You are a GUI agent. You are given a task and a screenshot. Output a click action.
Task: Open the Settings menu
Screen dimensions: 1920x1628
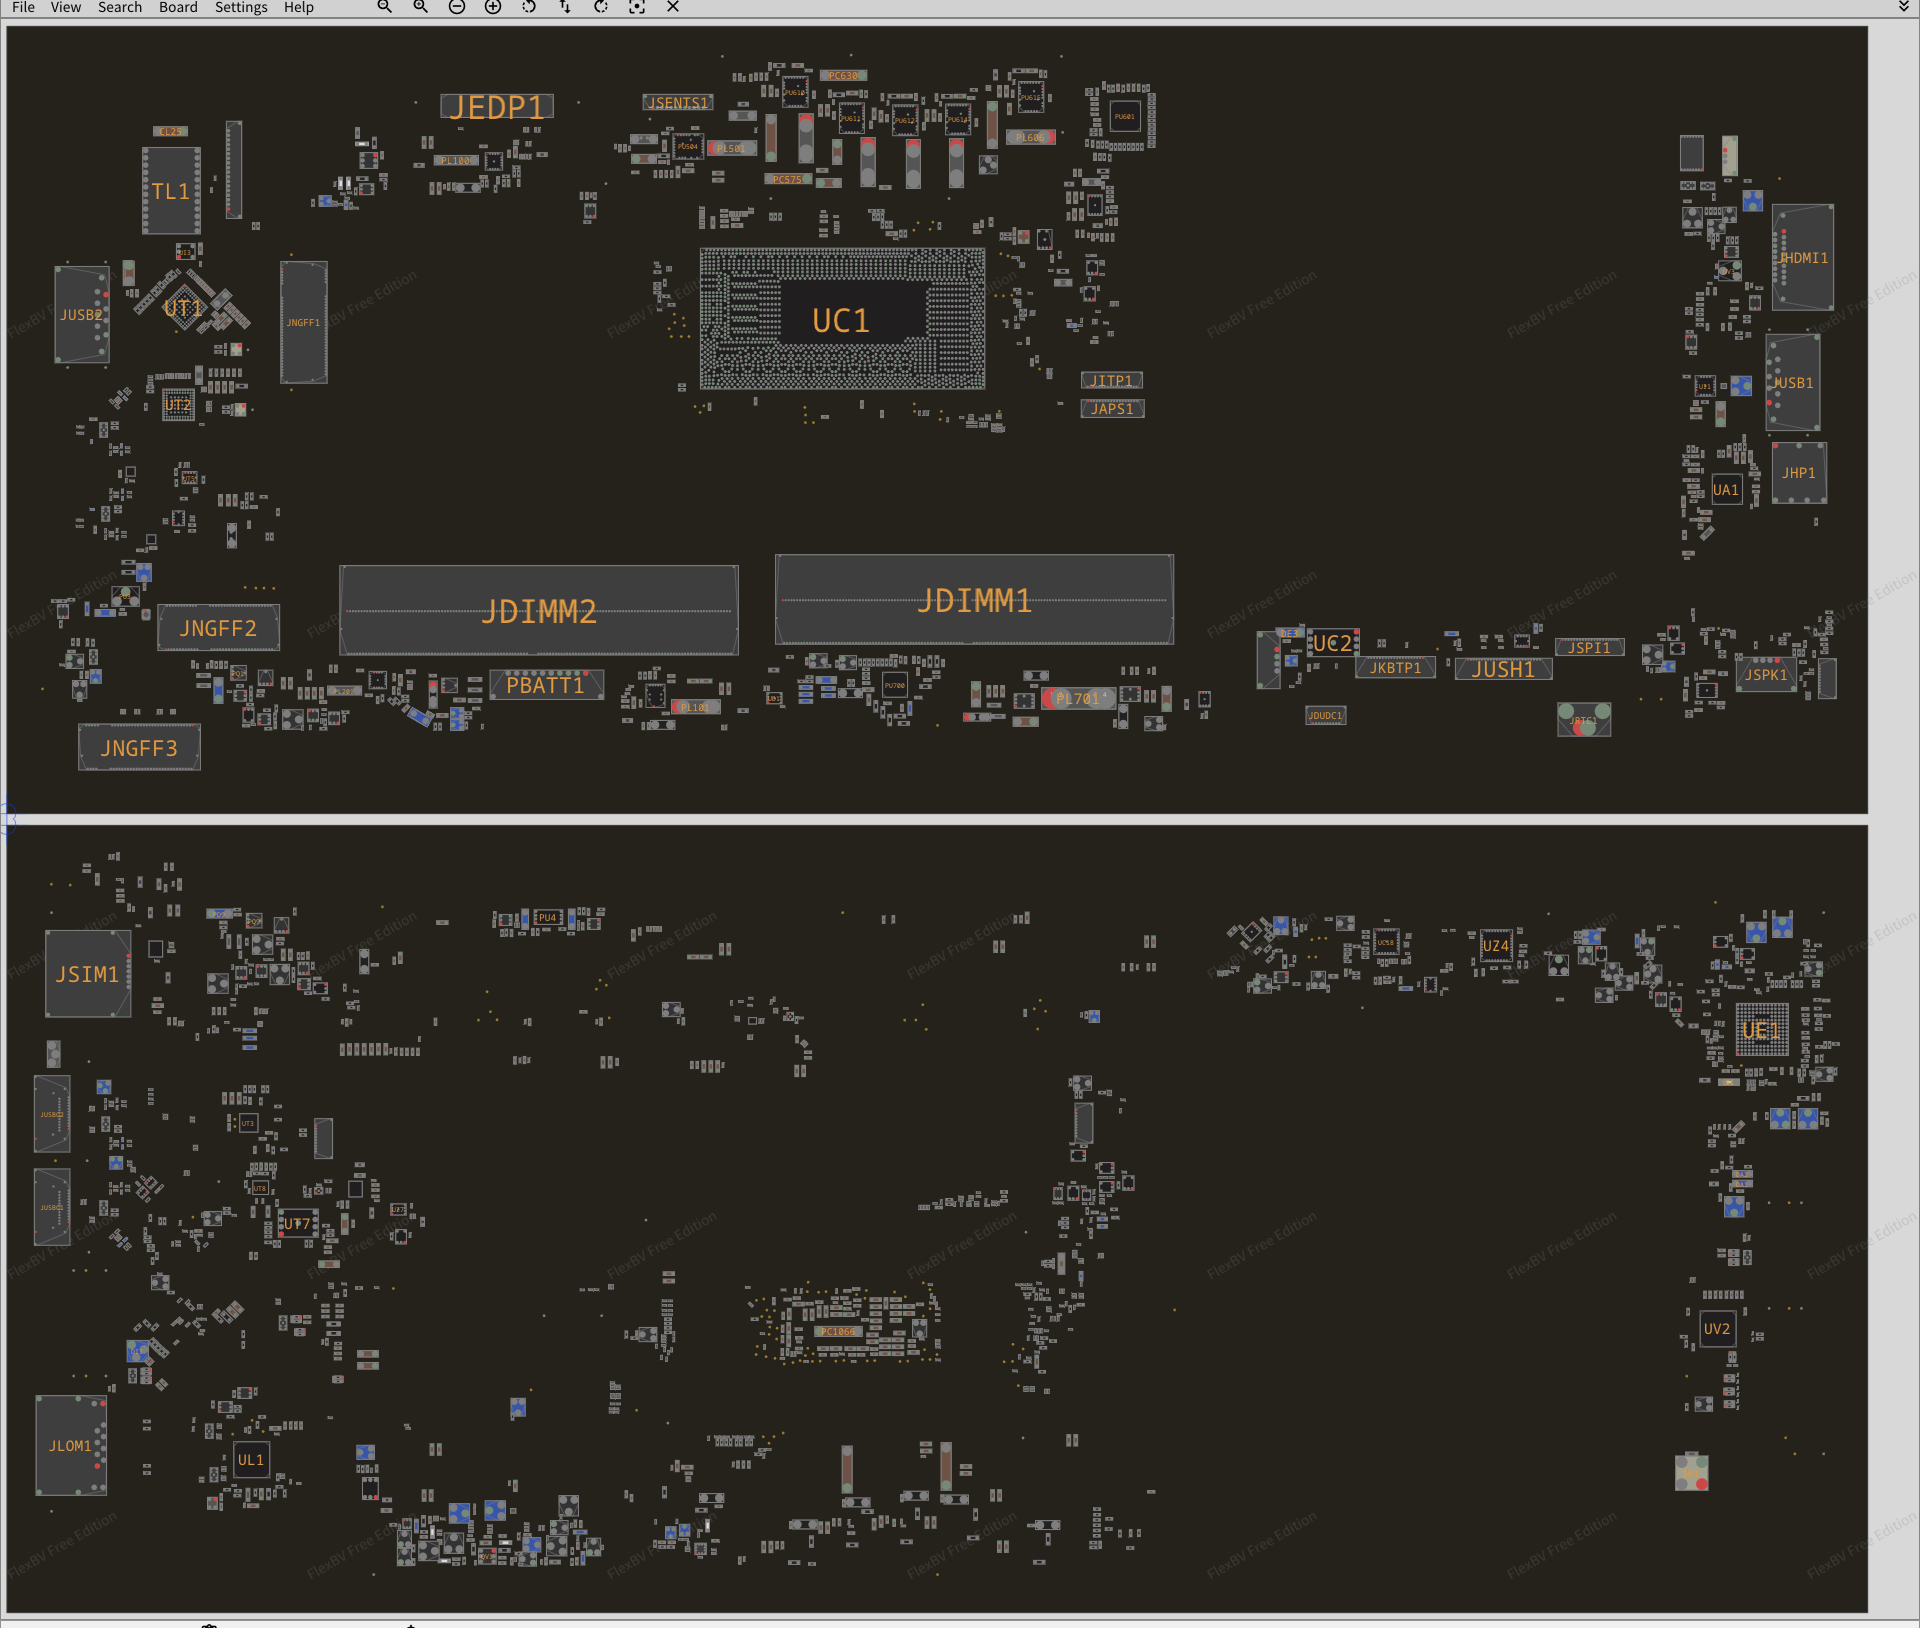241,7
